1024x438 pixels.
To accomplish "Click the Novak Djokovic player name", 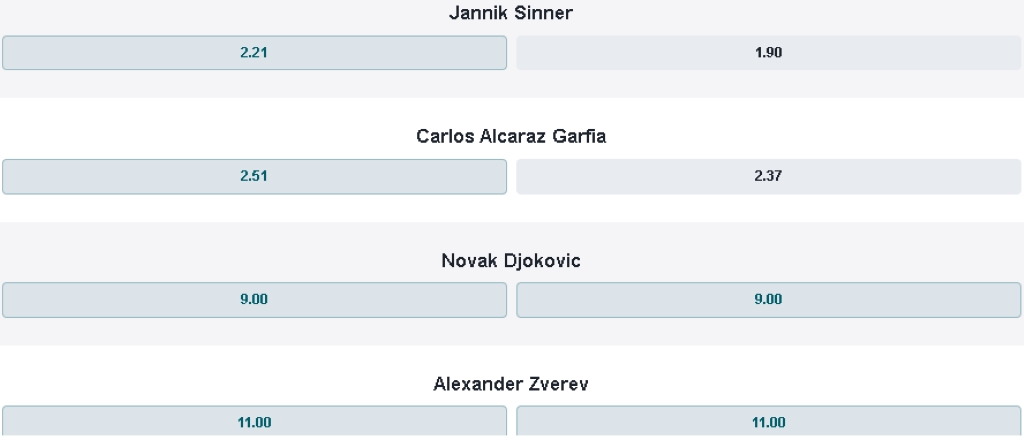I will [x=511, y=260].
